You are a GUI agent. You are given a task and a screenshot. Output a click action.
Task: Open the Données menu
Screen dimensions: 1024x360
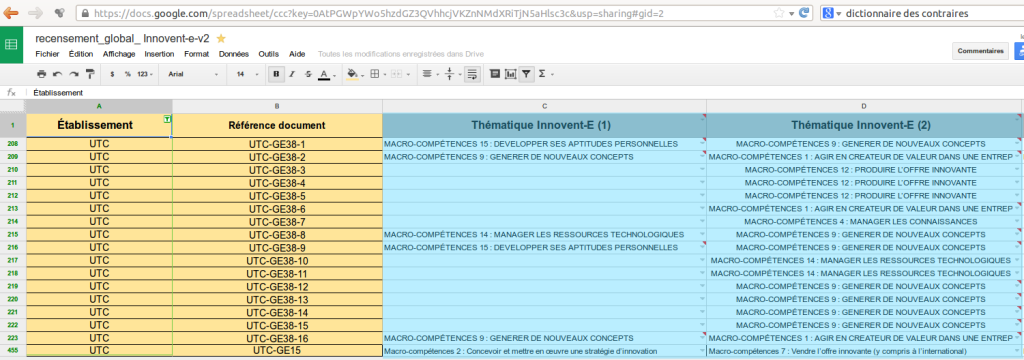point(234,54)
